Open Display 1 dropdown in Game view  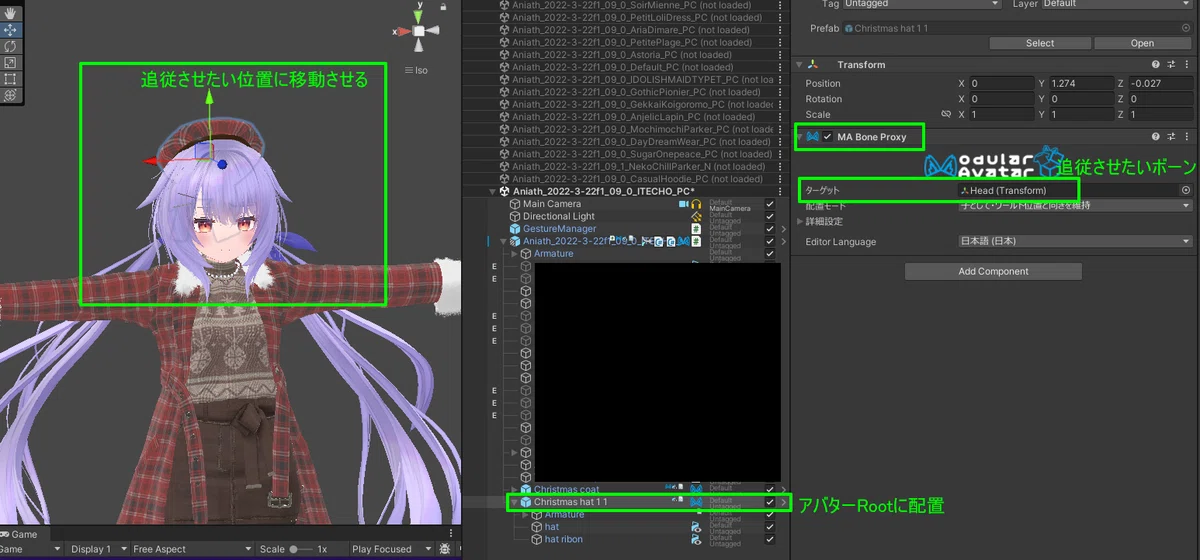pyautogui.click(x=97, y=549)
